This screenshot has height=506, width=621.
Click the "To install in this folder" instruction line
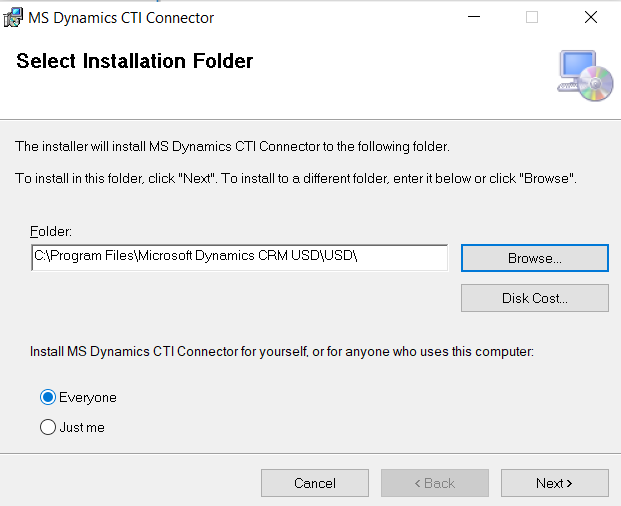pos(296,178)
